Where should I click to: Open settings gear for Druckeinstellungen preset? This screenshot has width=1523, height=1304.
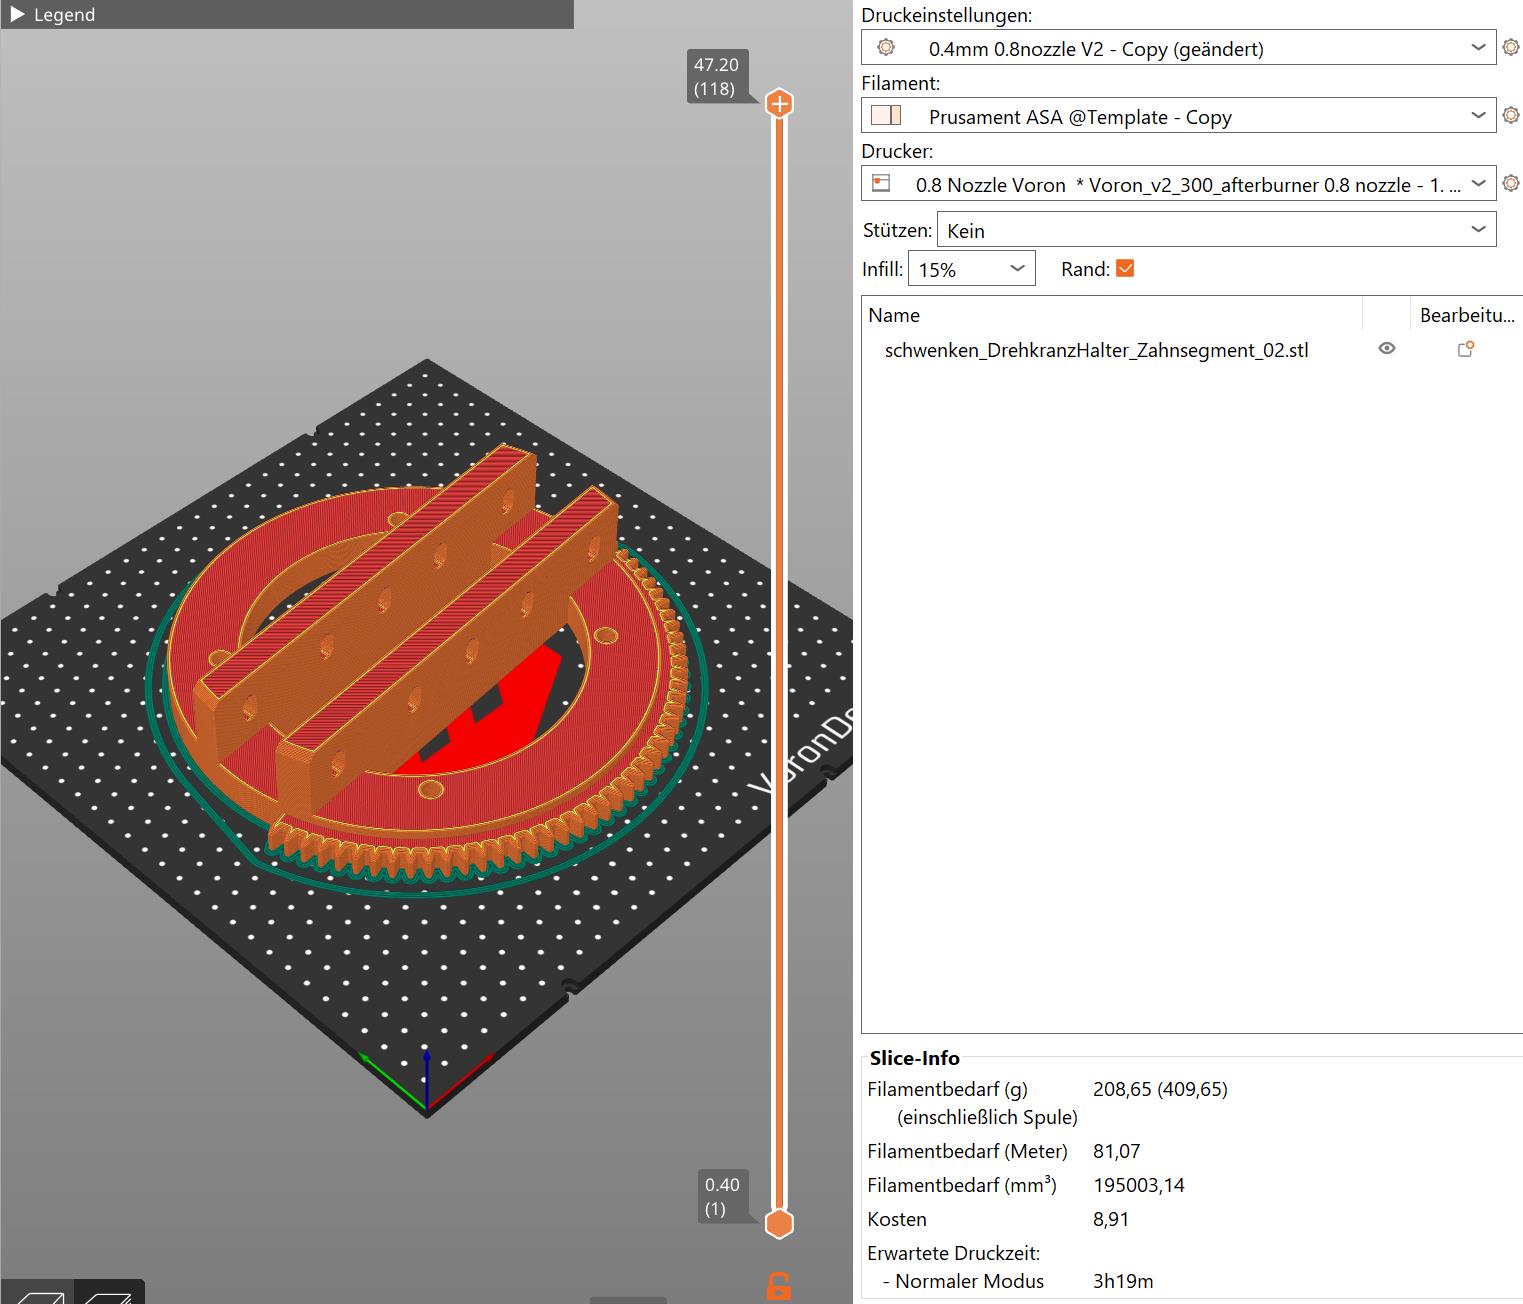tap(1511, 47)
